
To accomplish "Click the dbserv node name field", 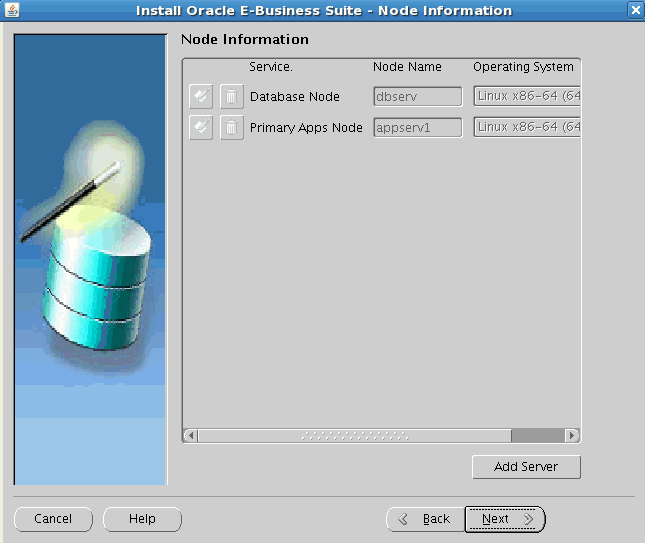I will coord(418,97).
